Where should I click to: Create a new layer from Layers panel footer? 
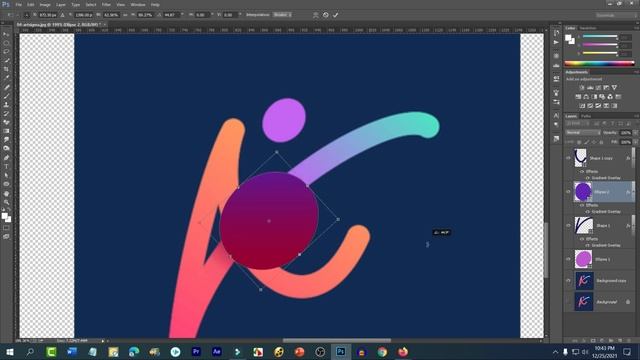pos(620,340)
